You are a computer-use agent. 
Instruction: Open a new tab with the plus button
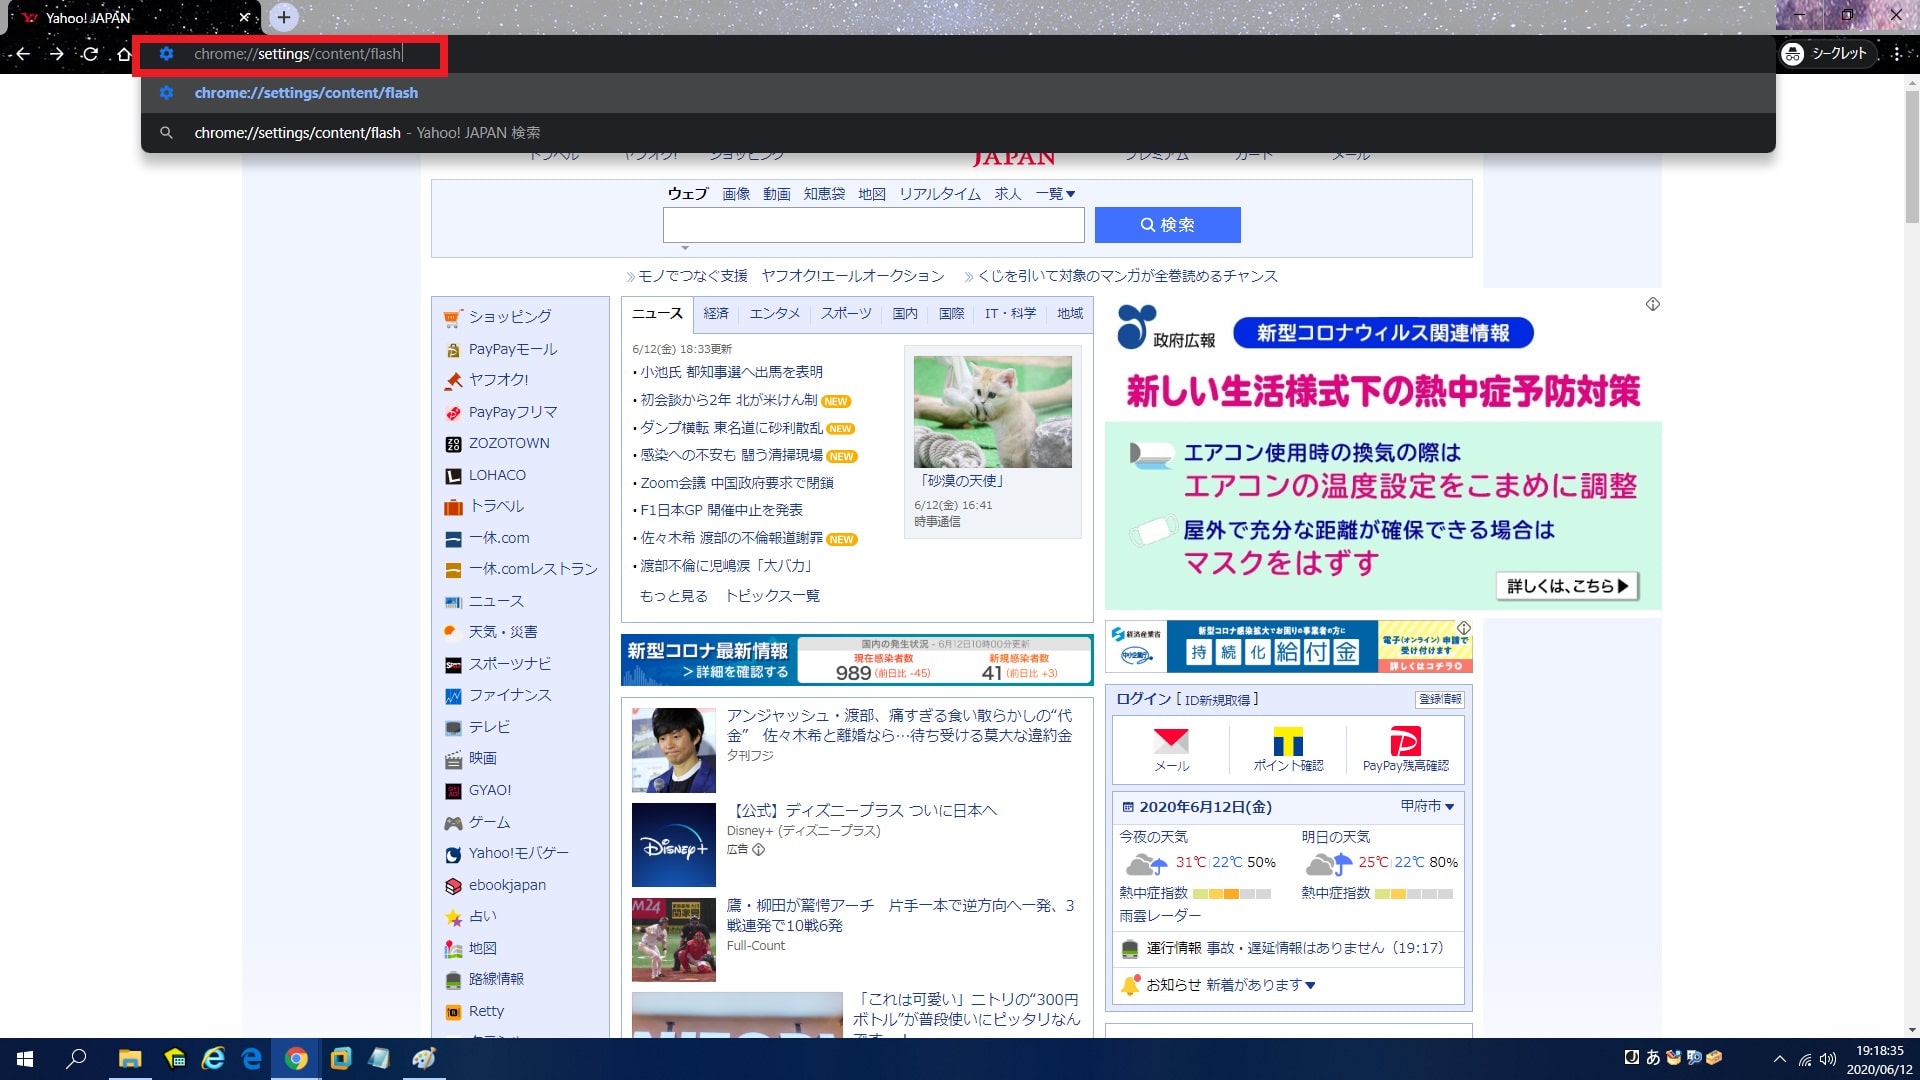click(x=284, y=17)
